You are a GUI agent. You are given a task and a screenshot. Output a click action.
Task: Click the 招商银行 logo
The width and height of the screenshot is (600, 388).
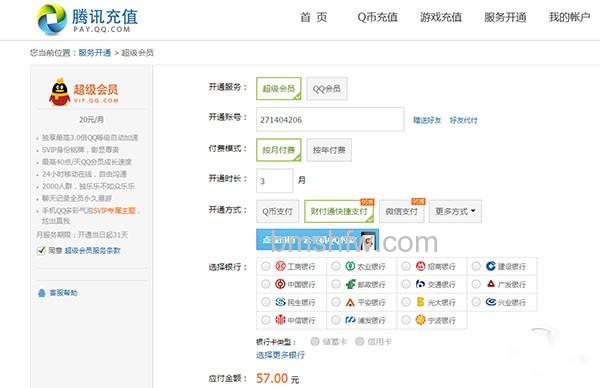421,266
